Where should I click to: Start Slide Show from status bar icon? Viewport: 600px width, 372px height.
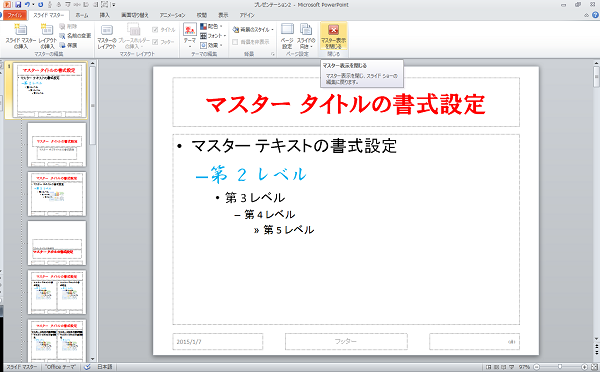click(512, 367)
